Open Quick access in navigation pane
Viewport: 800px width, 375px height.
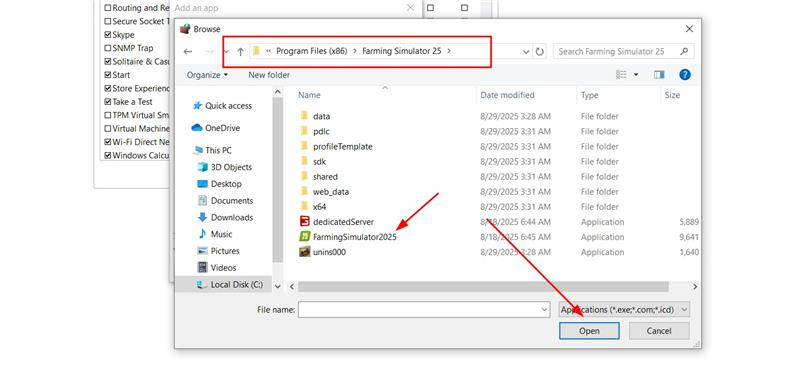pos(222,106)
